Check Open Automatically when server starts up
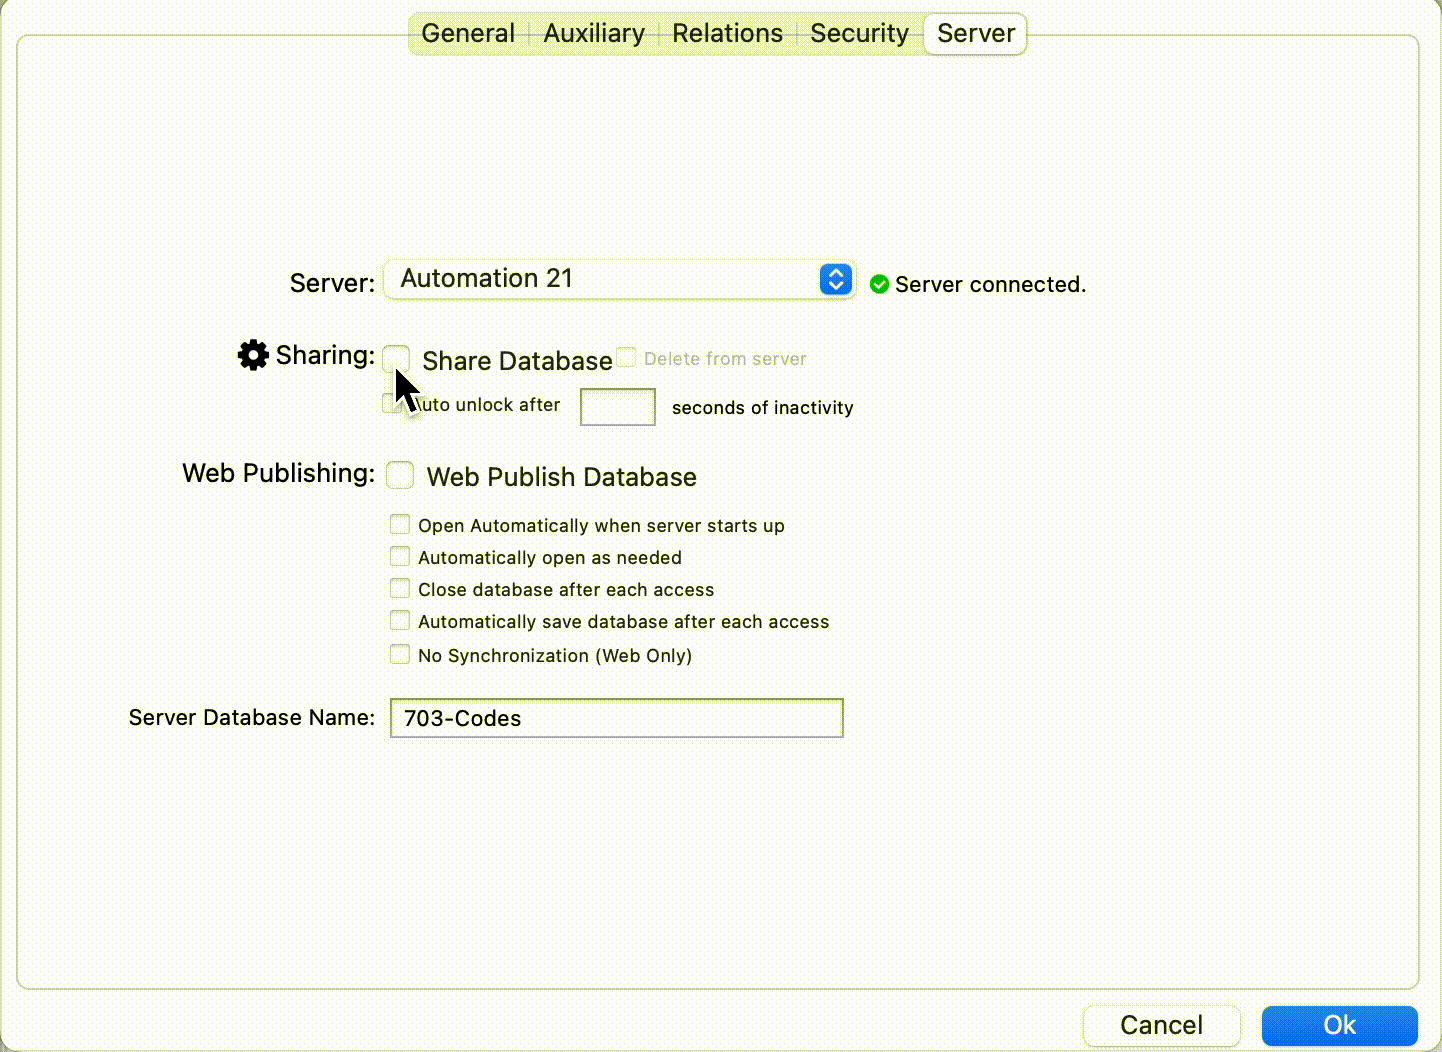 [400, 525]
